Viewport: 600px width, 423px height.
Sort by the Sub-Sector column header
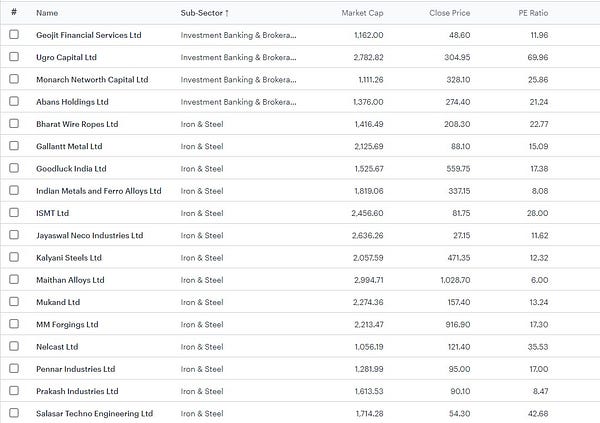pyautogui.click(x=205, y=13)
